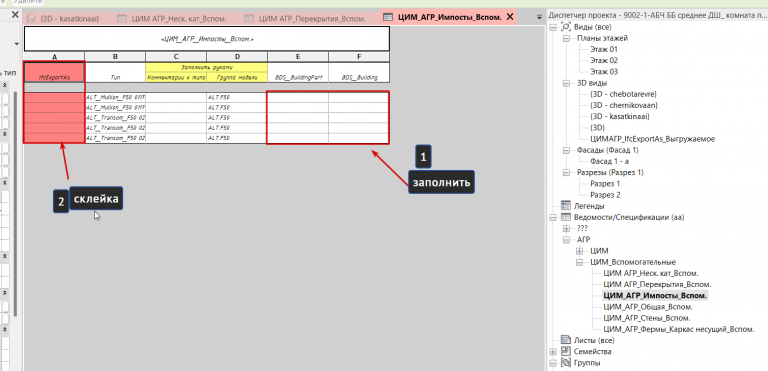Click column D header
The width and height of the screenshot is (768, 371).
[x=237, y=57]
